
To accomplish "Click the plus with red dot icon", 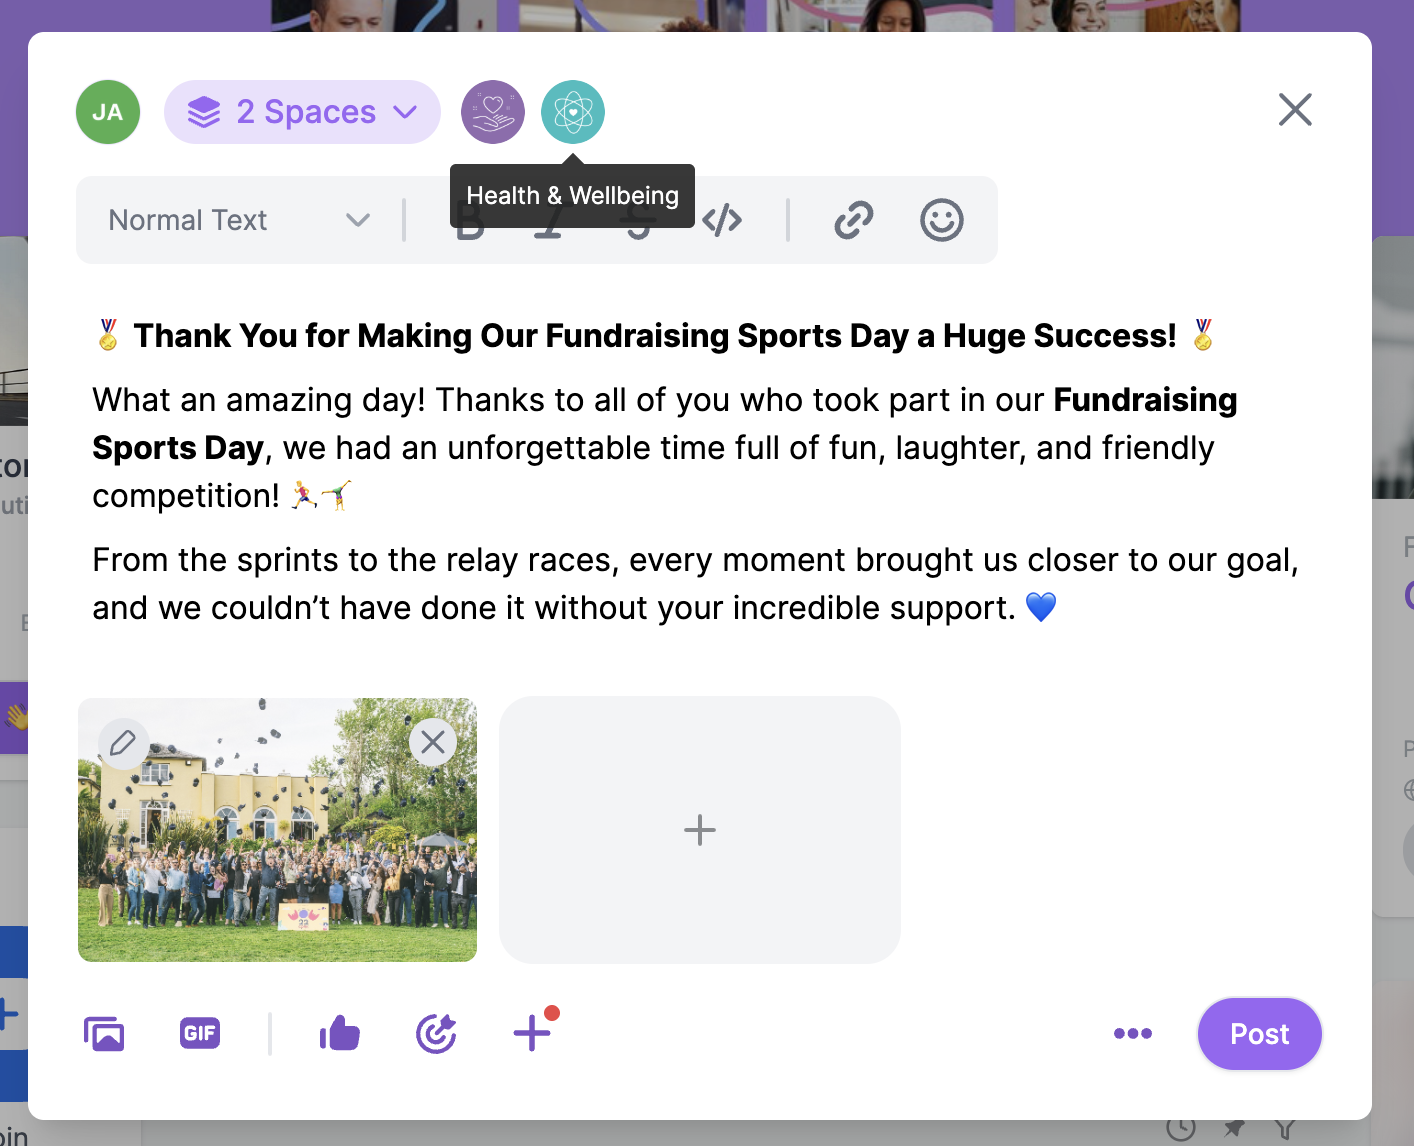I will (x=533, y=1032).
